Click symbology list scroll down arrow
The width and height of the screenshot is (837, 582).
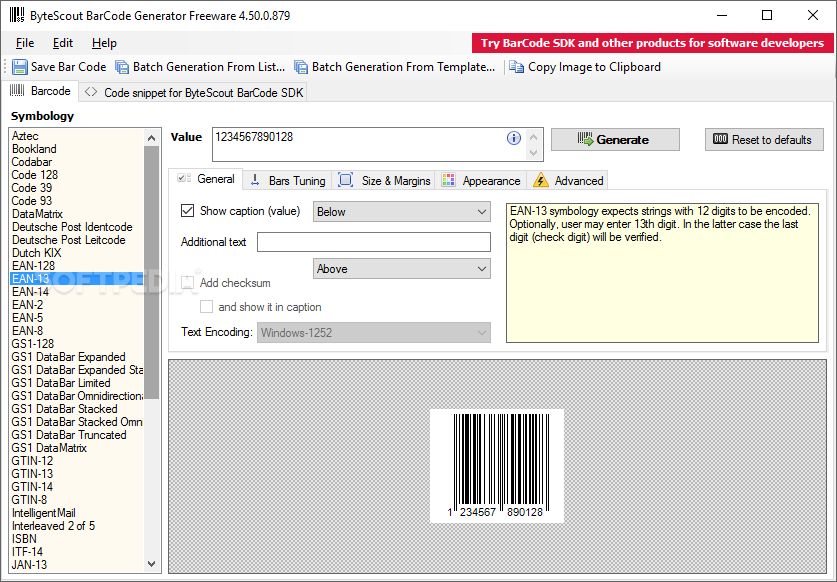click(x=152, y=563)
